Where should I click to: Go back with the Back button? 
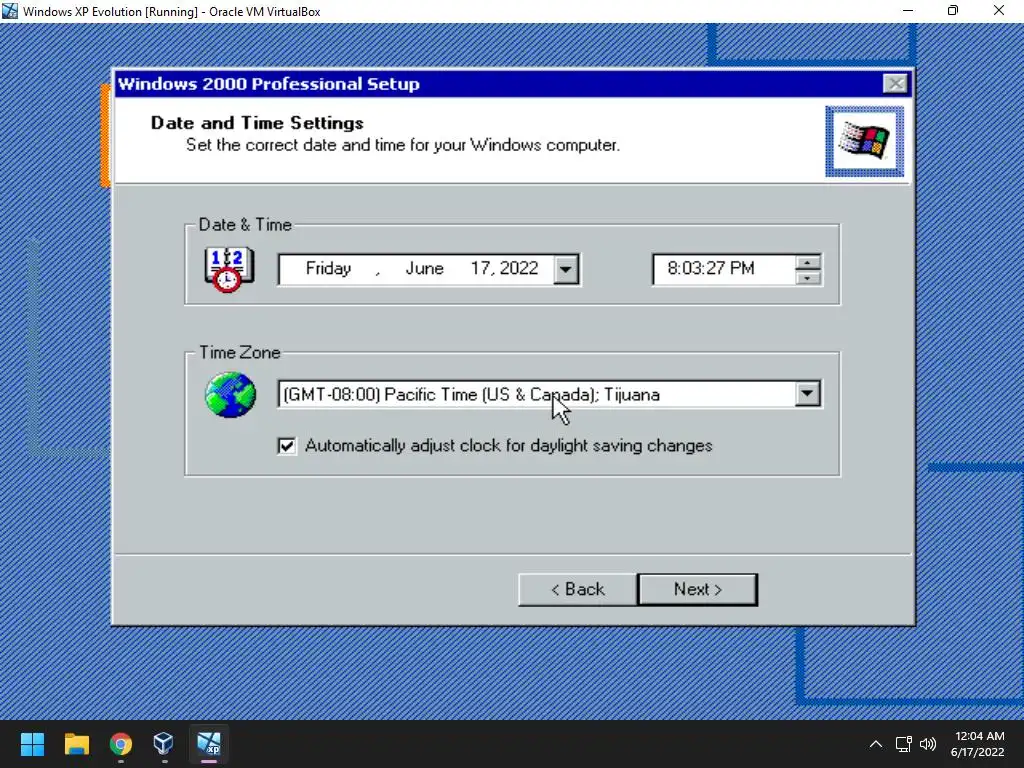click(577, 590)
